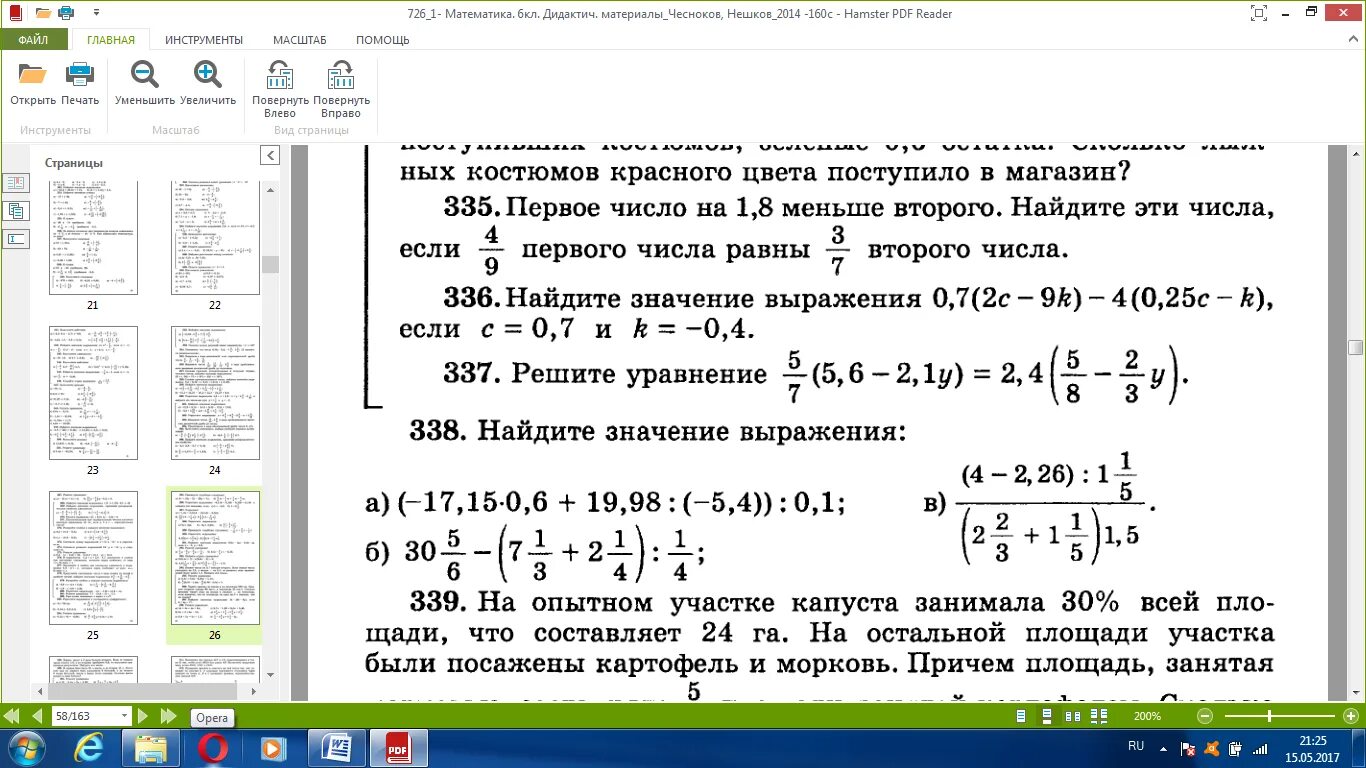Go to previous page arrow

(x=35, y=716)
